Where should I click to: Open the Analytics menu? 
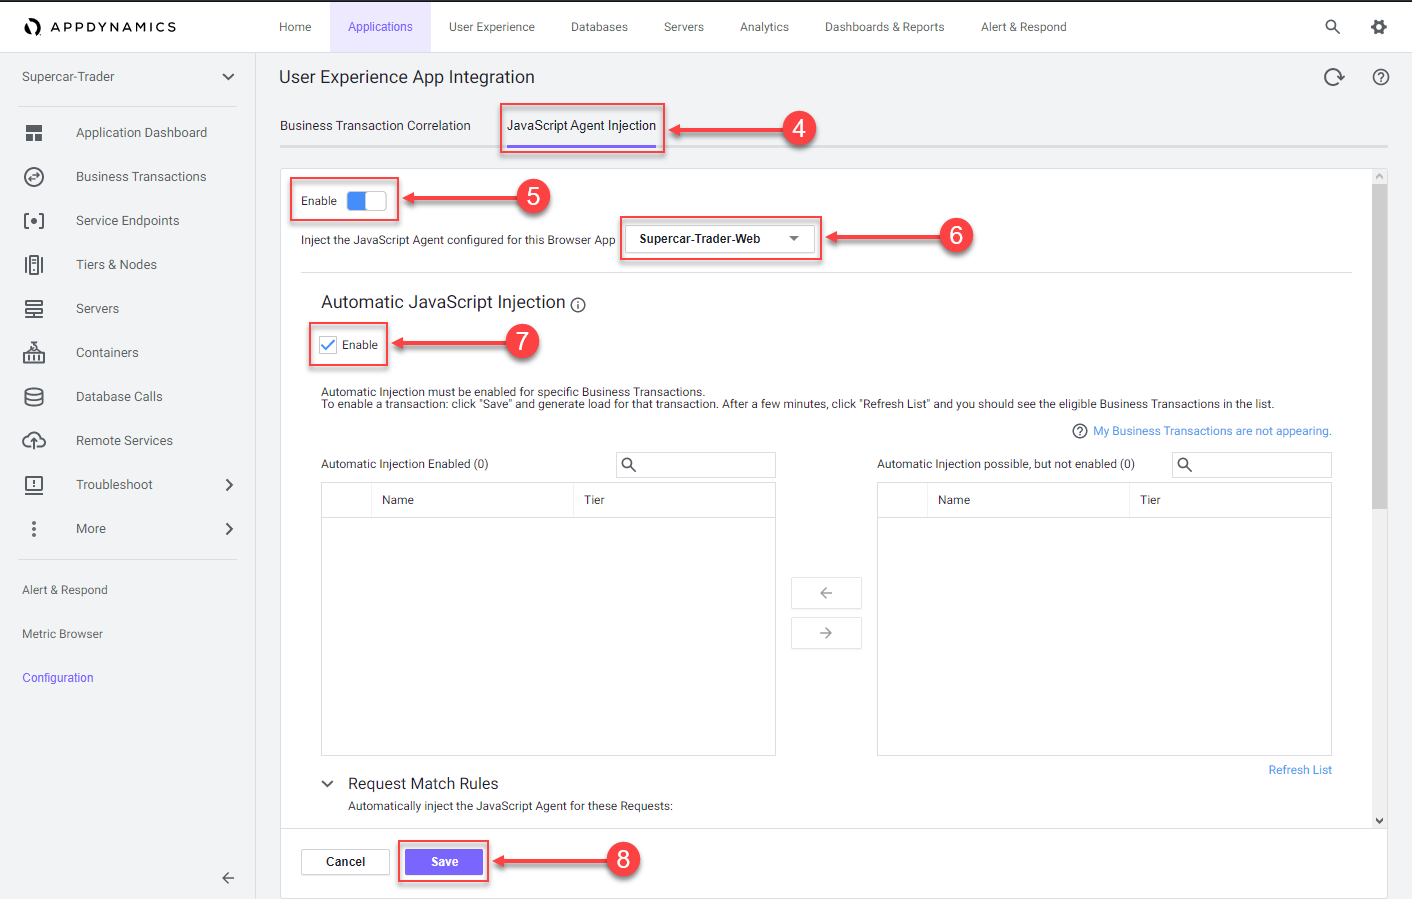764,27
